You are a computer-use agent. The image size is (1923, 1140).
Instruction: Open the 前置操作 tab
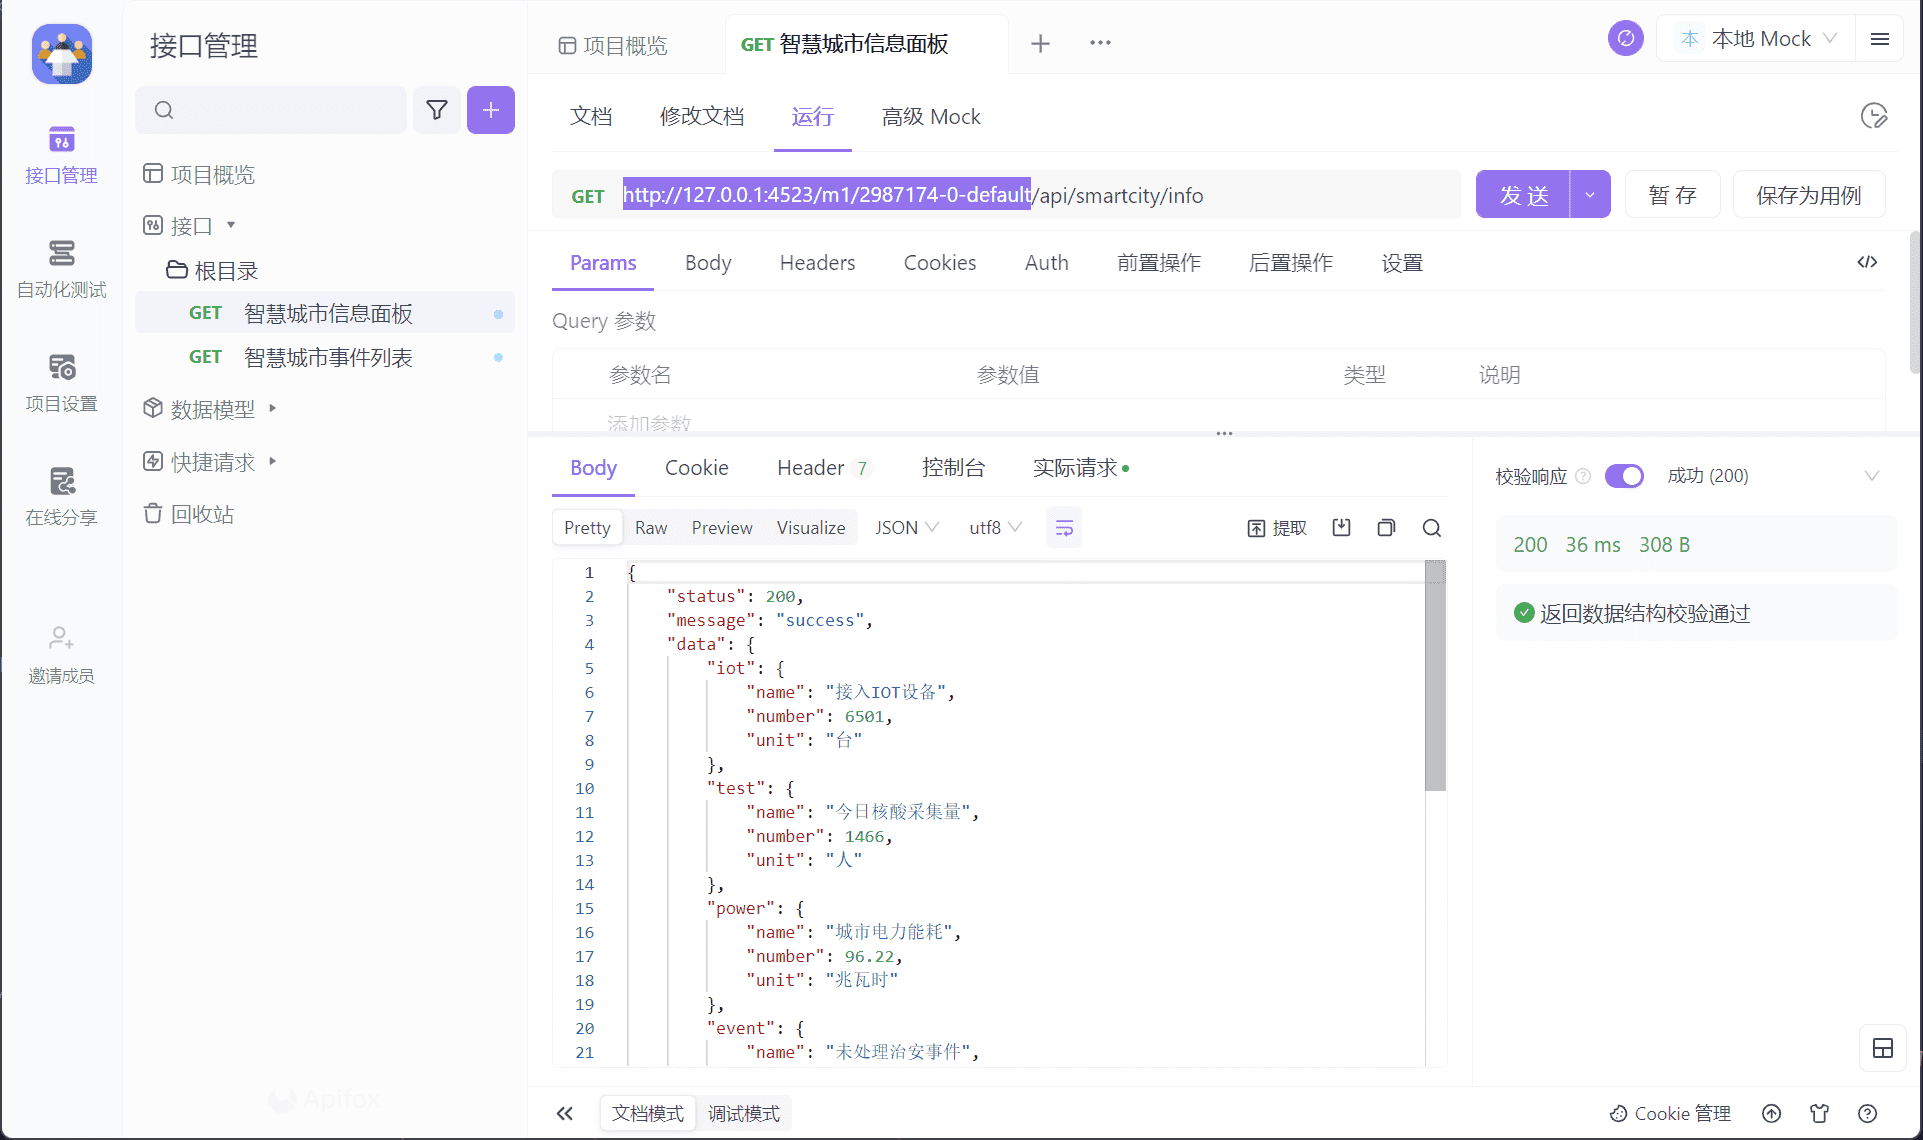1159,263
